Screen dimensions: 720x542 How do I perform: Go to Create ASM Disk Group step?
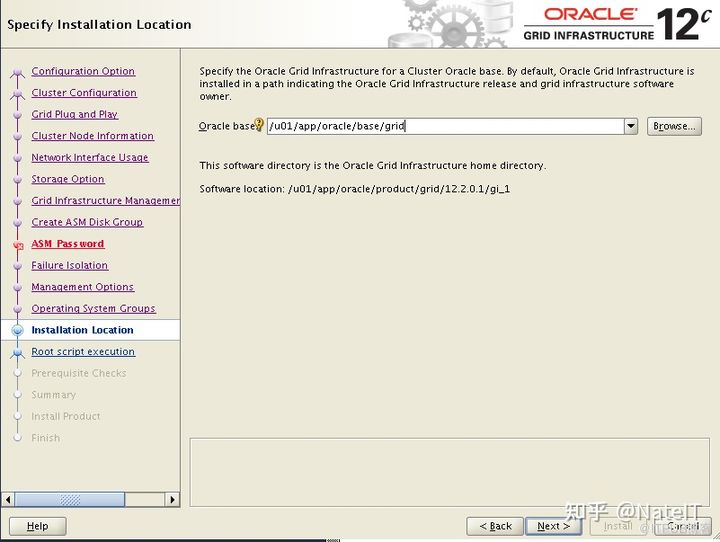(x=87, y=222)
